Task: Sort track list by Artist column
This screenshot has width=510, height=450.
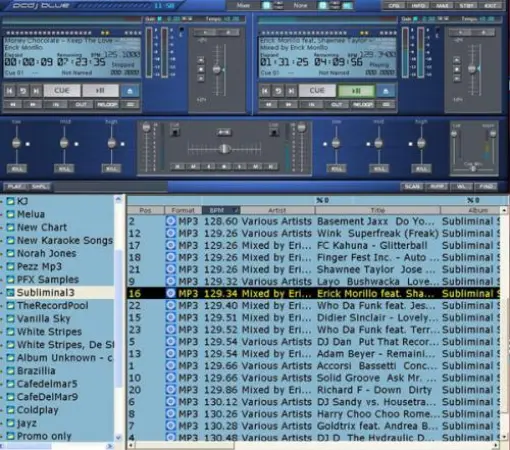Action: click(277, 210)
